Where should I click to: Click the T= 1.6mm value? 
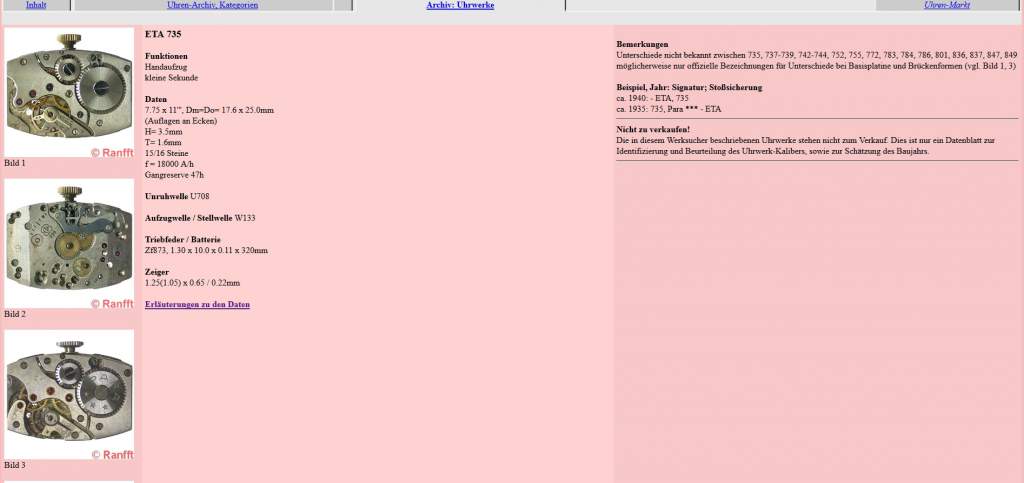tap(163, 142)
